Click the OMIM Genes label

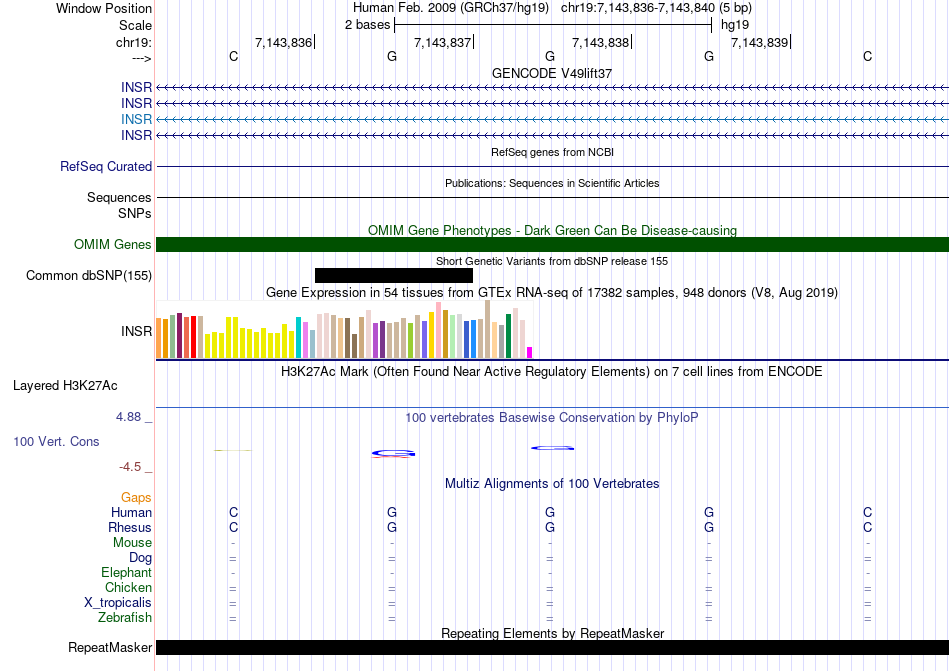click(113, 244)
